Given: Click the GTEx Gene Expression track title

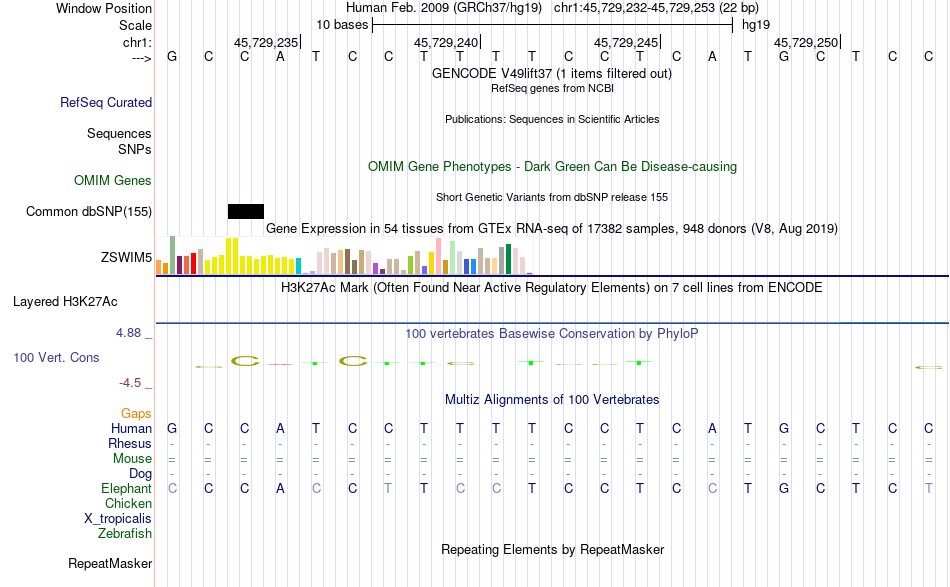Looking at the screenshot, I should tap(552, 228).
